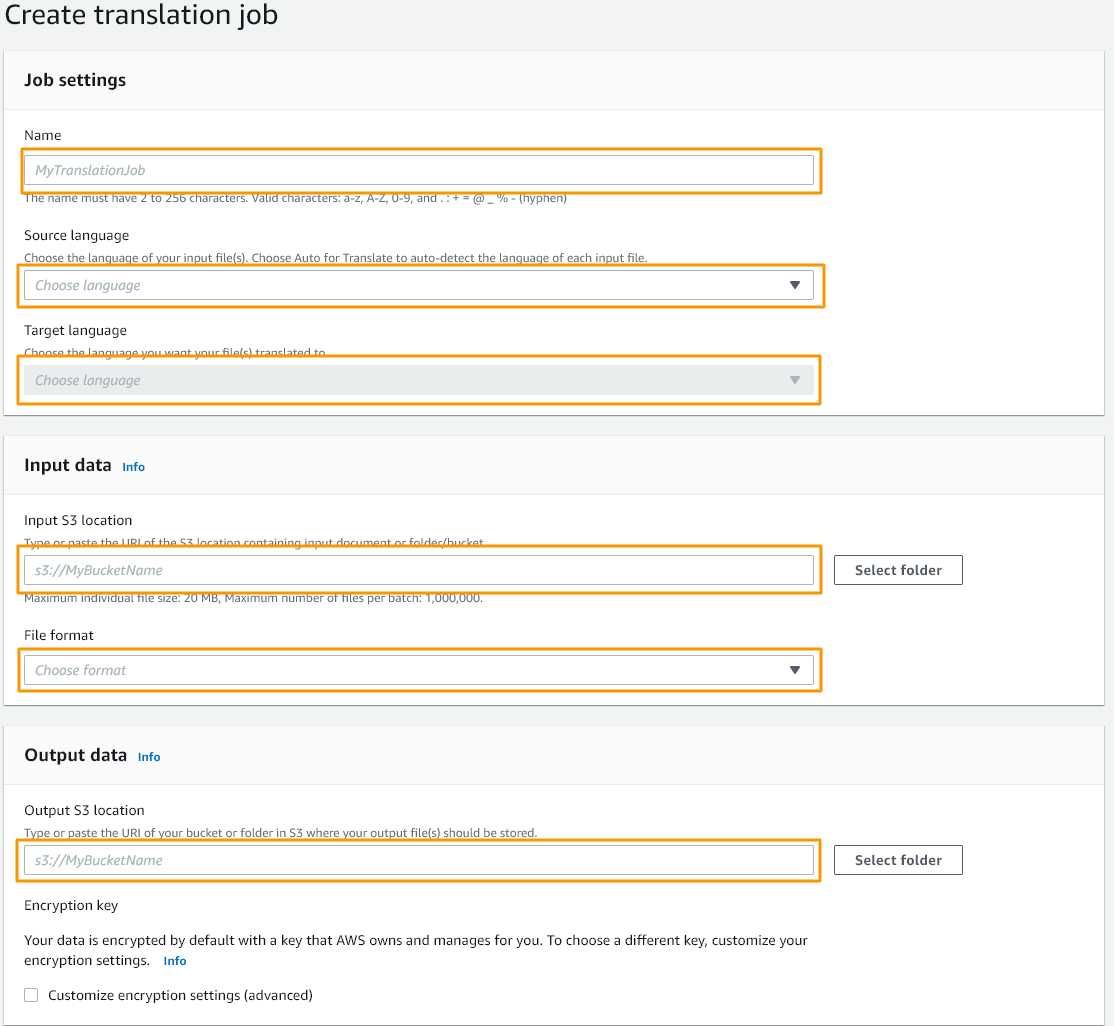This screenshot has width=1114, height=1026.
Task: Click the Info link beside Input data
Action: pyautogui.click(x=133, y=466)
